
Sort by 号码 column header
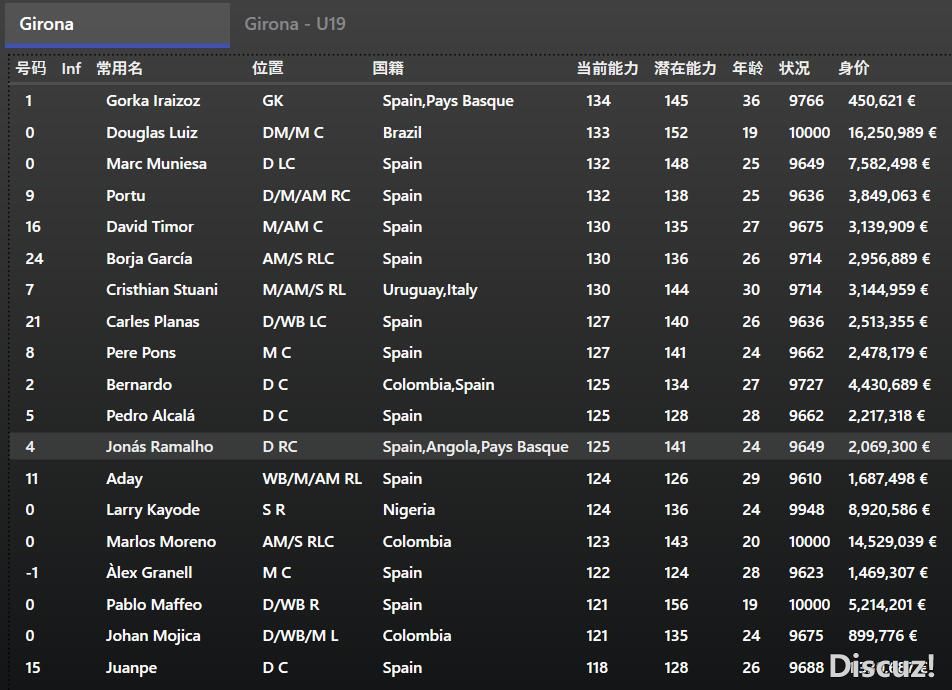point(31,68)
